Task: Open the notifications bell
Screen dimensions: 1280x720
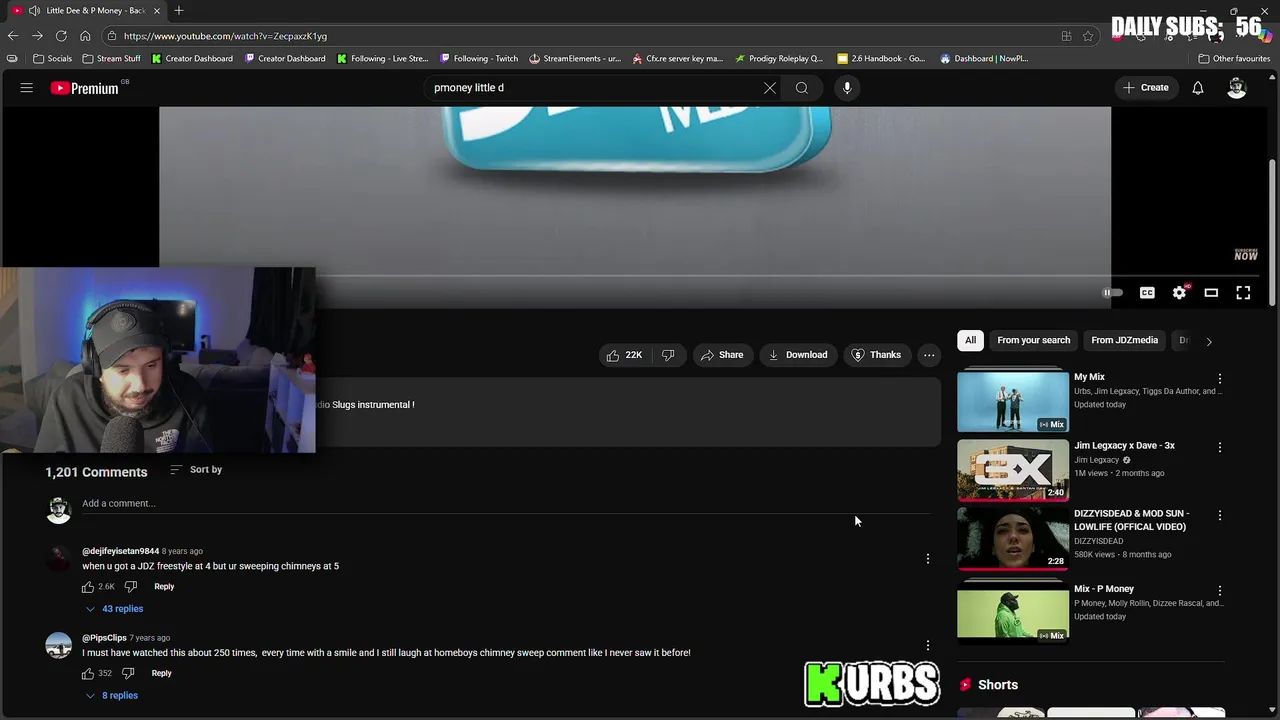Action: coord(1198,88)
